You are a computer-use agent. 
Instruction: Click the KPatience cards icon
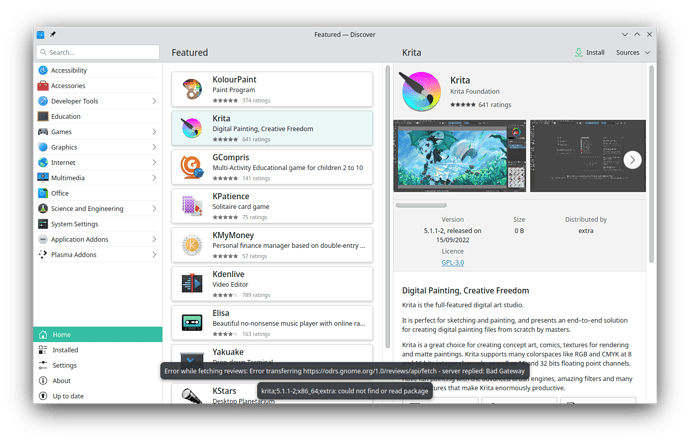(192, 206)
